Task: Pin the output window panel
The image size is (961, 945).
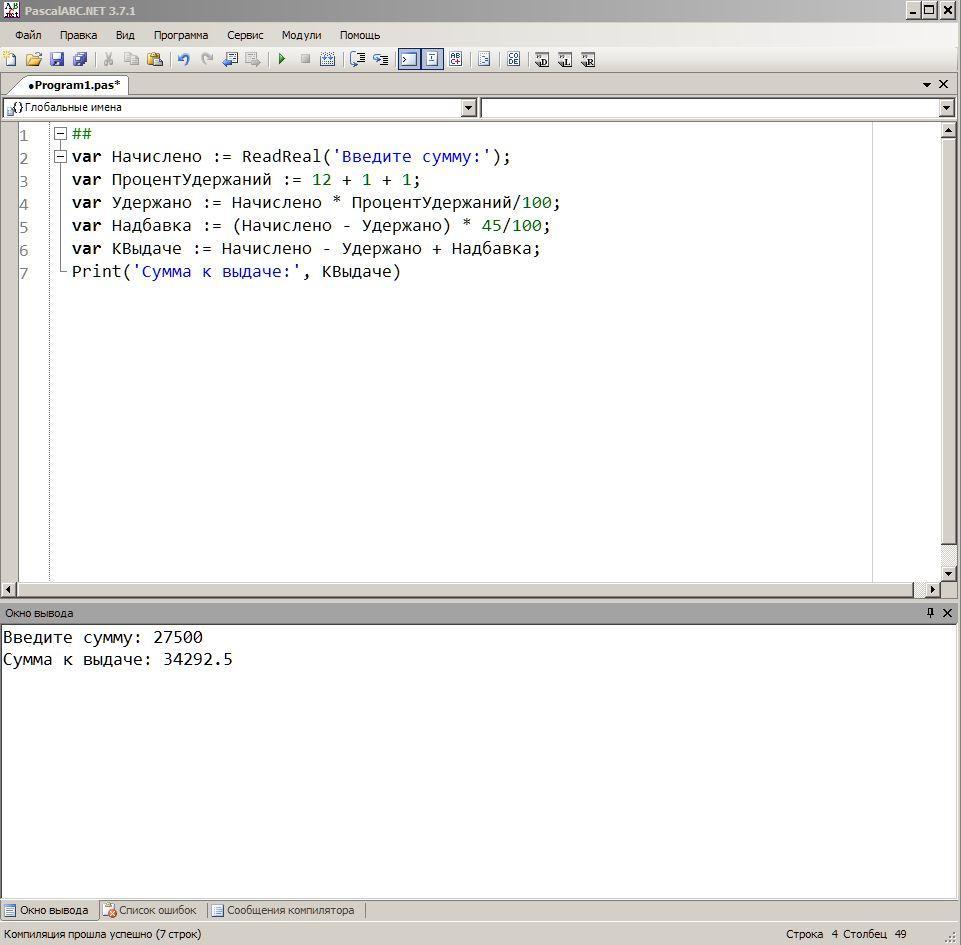Action: [x=930, y=613]
